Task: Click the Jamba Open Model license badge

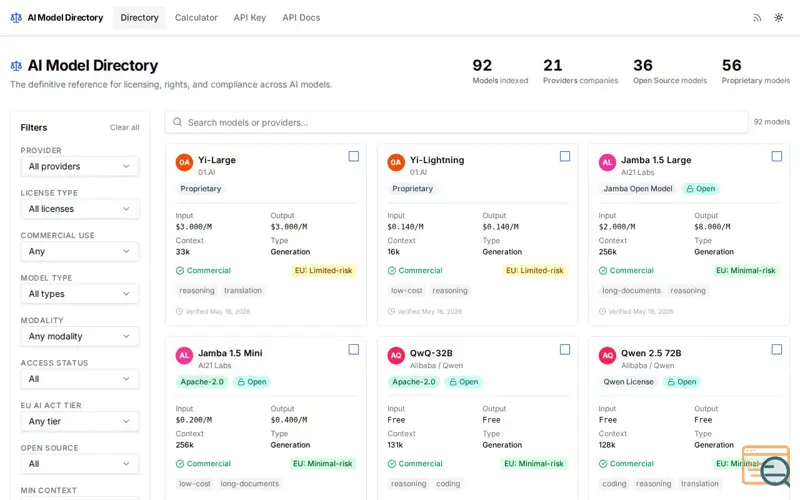Action: 638,189
